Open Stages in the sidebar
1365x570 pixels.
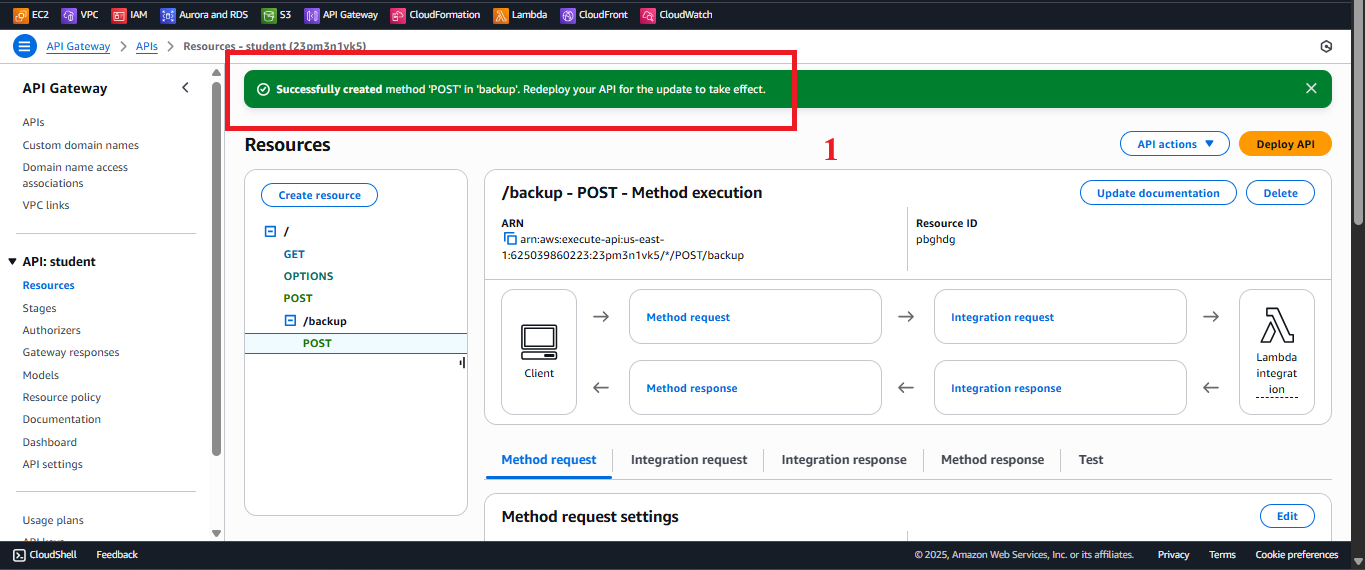click(x=40, y=308)
